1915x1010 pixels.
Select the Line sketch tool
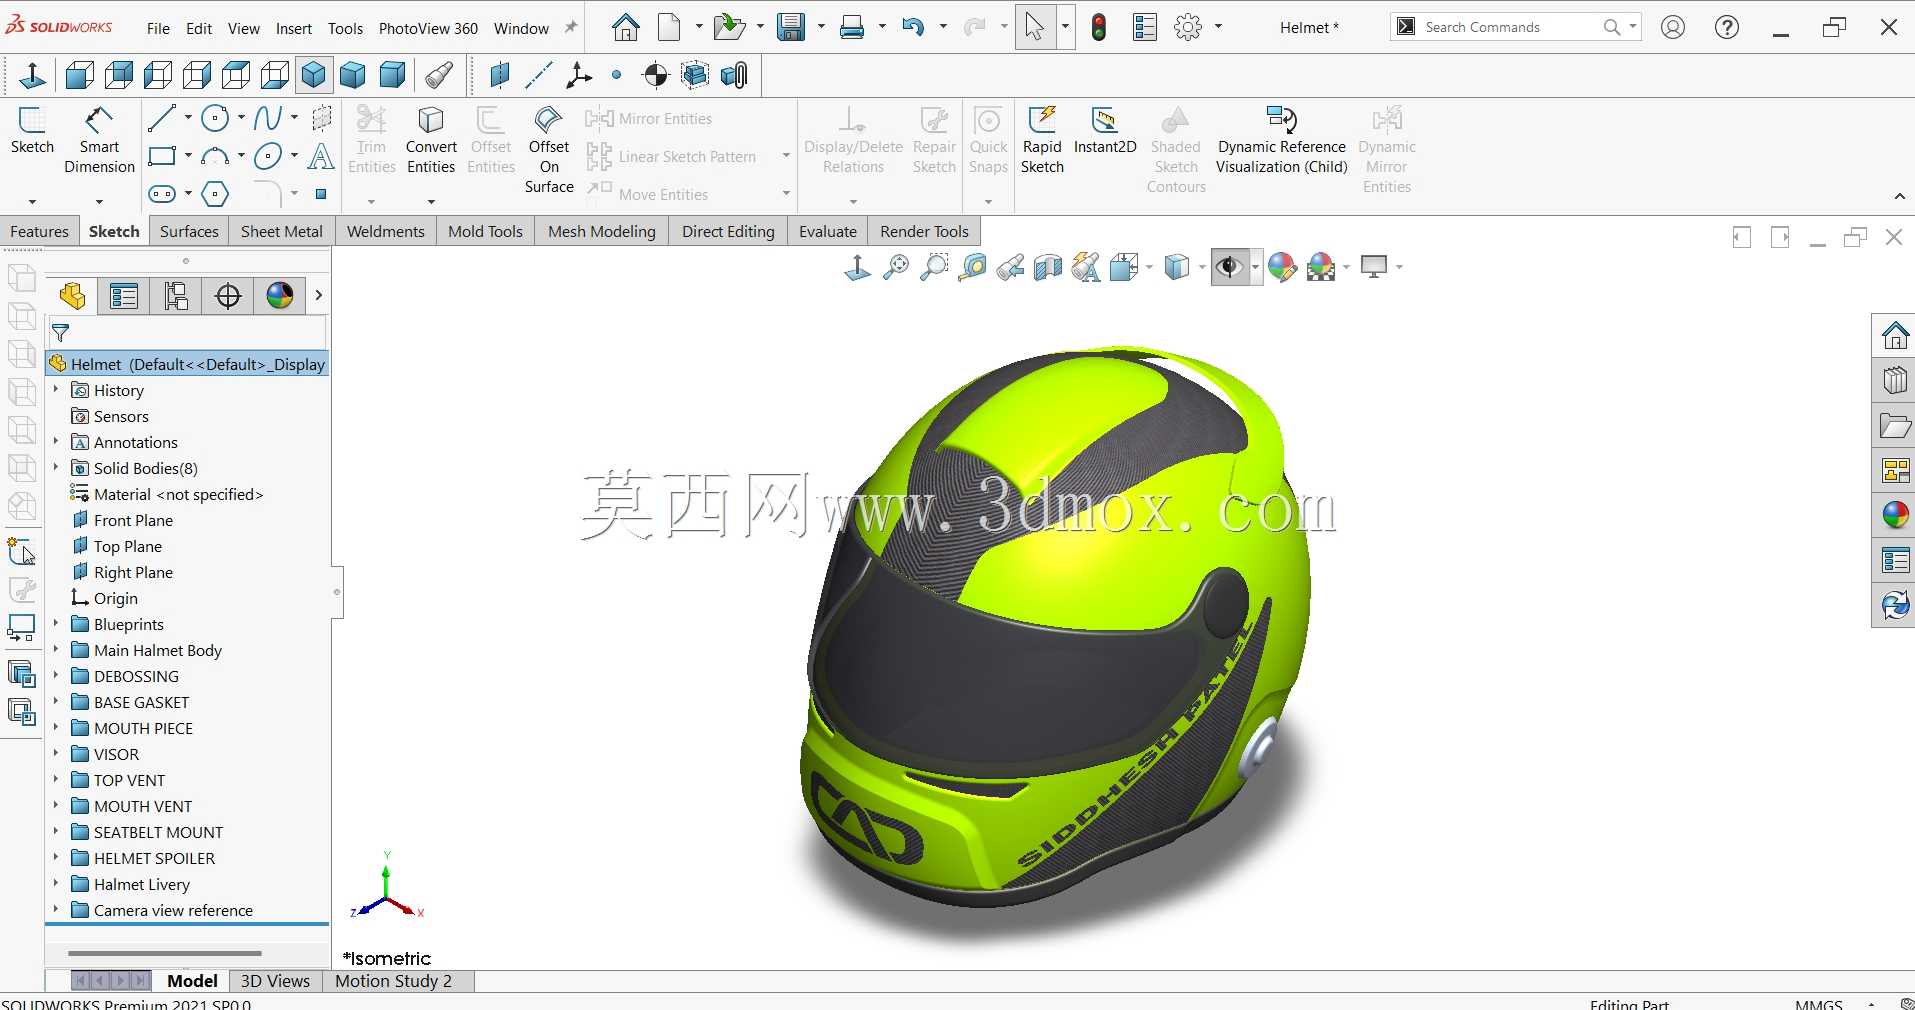161,118
